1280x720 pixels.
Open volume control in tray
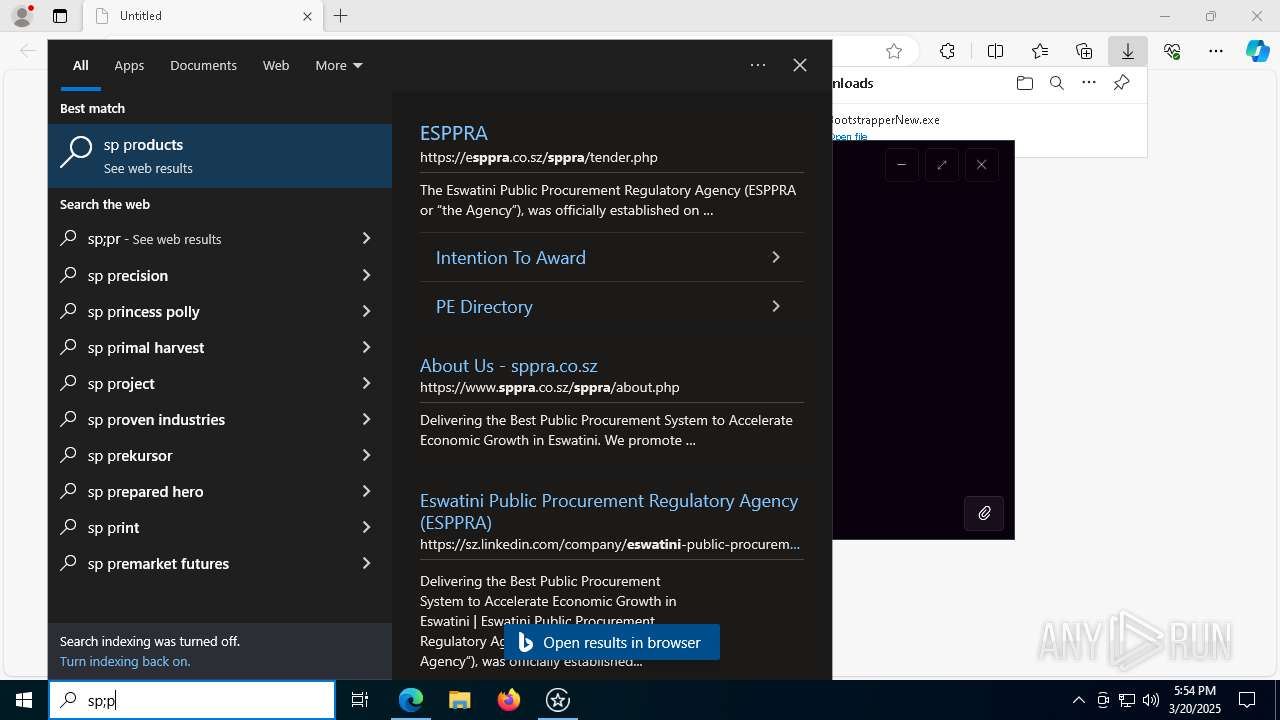click(1151, 700)
